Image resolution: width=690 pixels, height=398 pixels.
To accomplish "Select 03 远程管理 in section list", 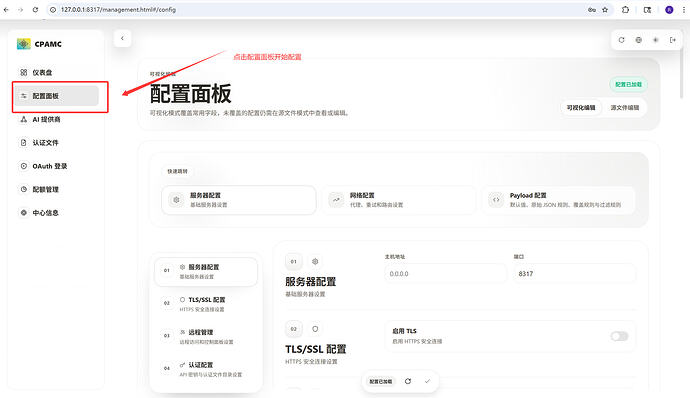I will [x=206, y=336].
